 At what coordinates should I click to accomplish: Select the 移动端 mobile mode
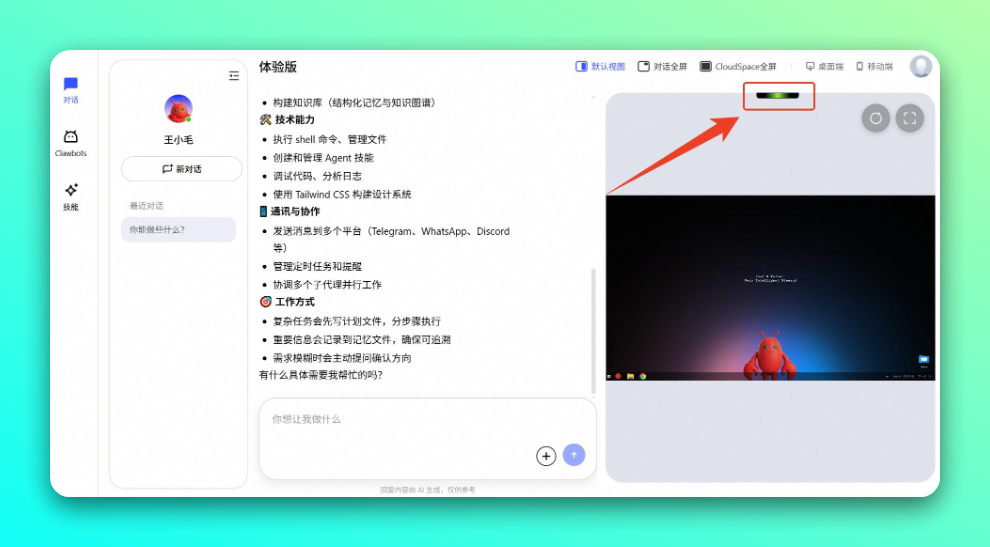click(x=874, y=66)
